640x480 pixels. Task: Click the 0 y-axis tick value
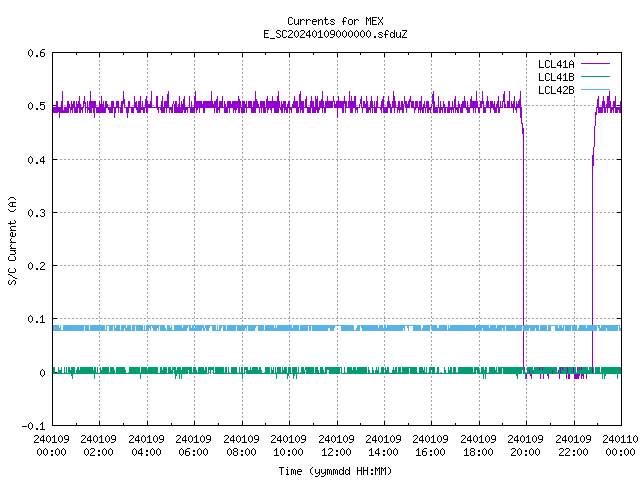(x=42, y=373)
